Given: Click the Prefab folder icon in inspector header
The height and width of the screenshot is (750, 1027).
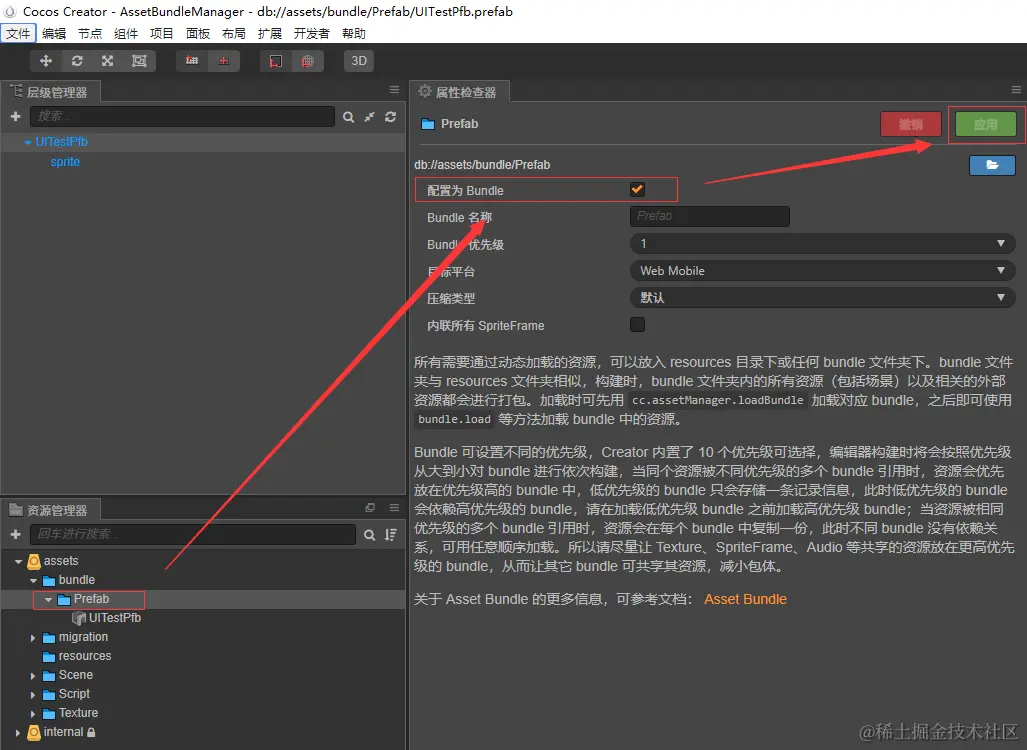Looking at the screenshot, I should [x=428, y=124].
